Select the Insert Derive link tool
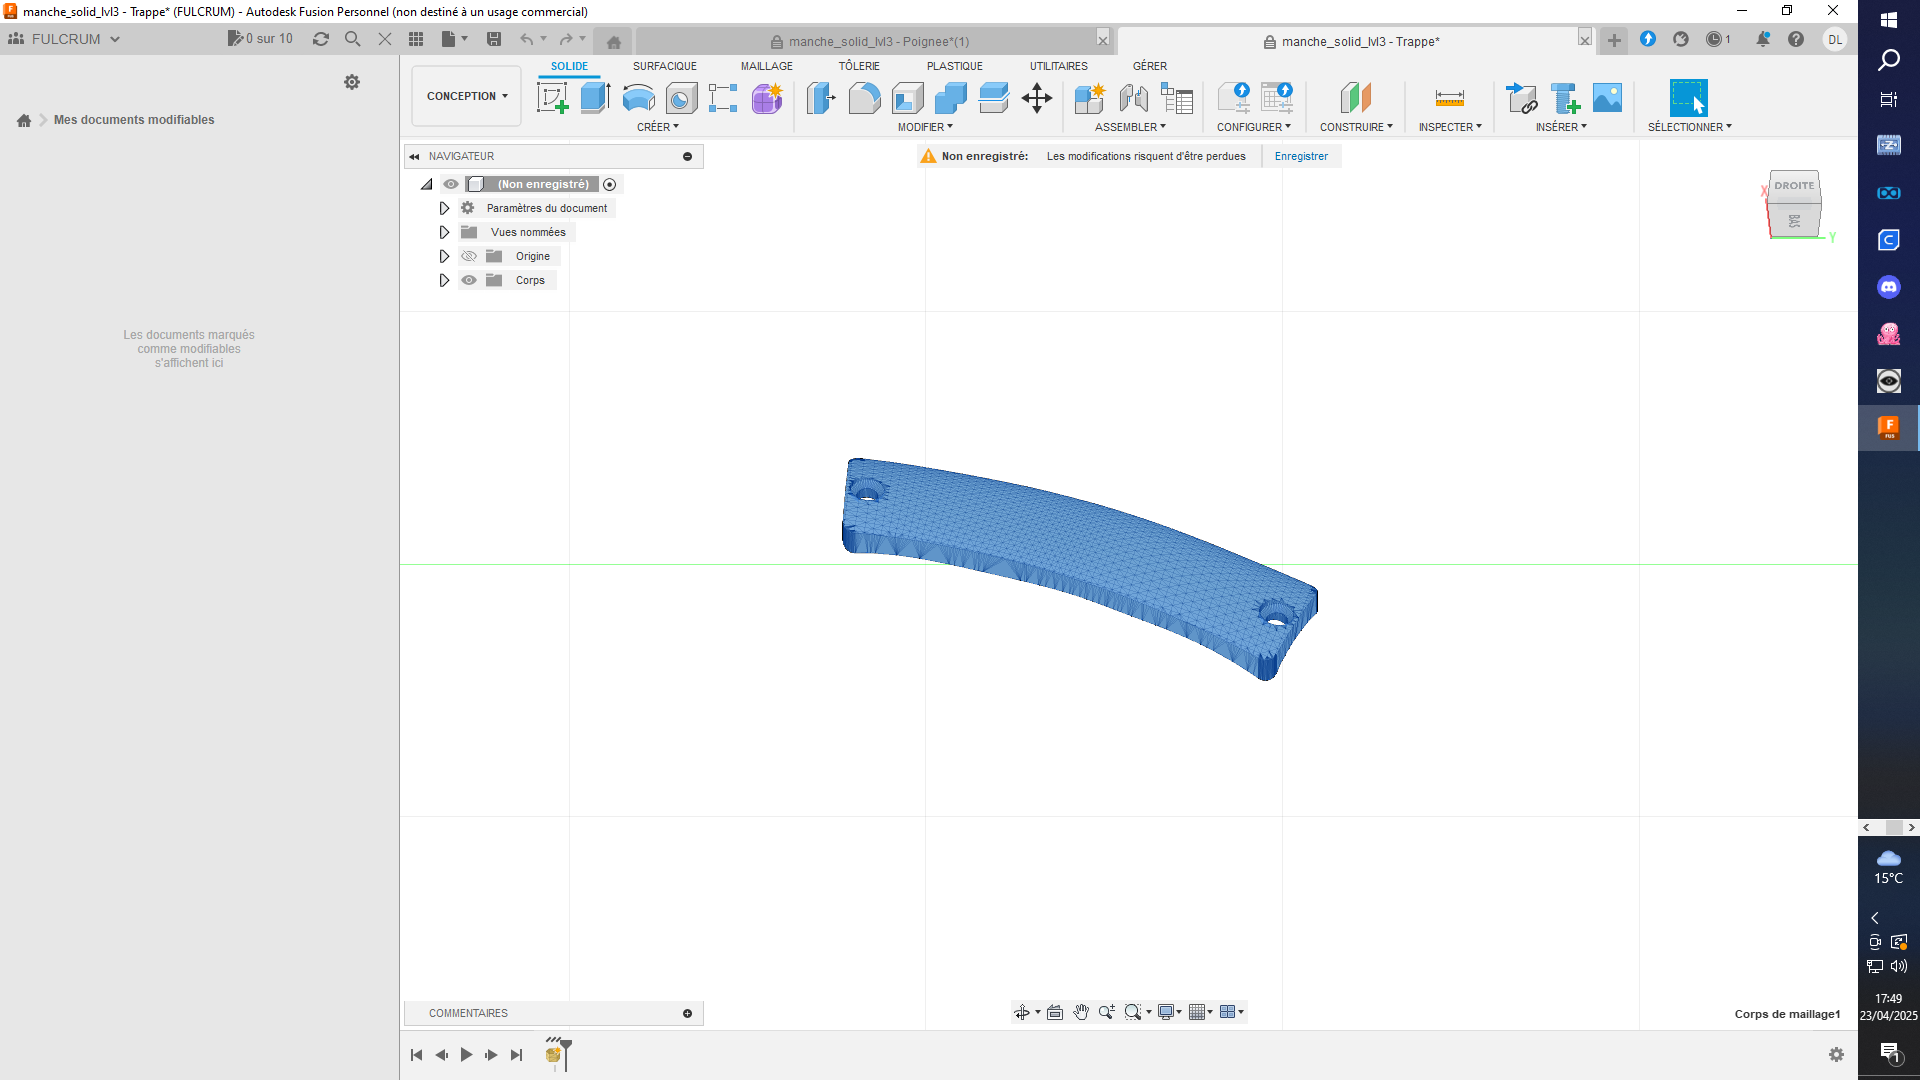This screenshot has width=1920, height=1080. [x=1521, y=98]
